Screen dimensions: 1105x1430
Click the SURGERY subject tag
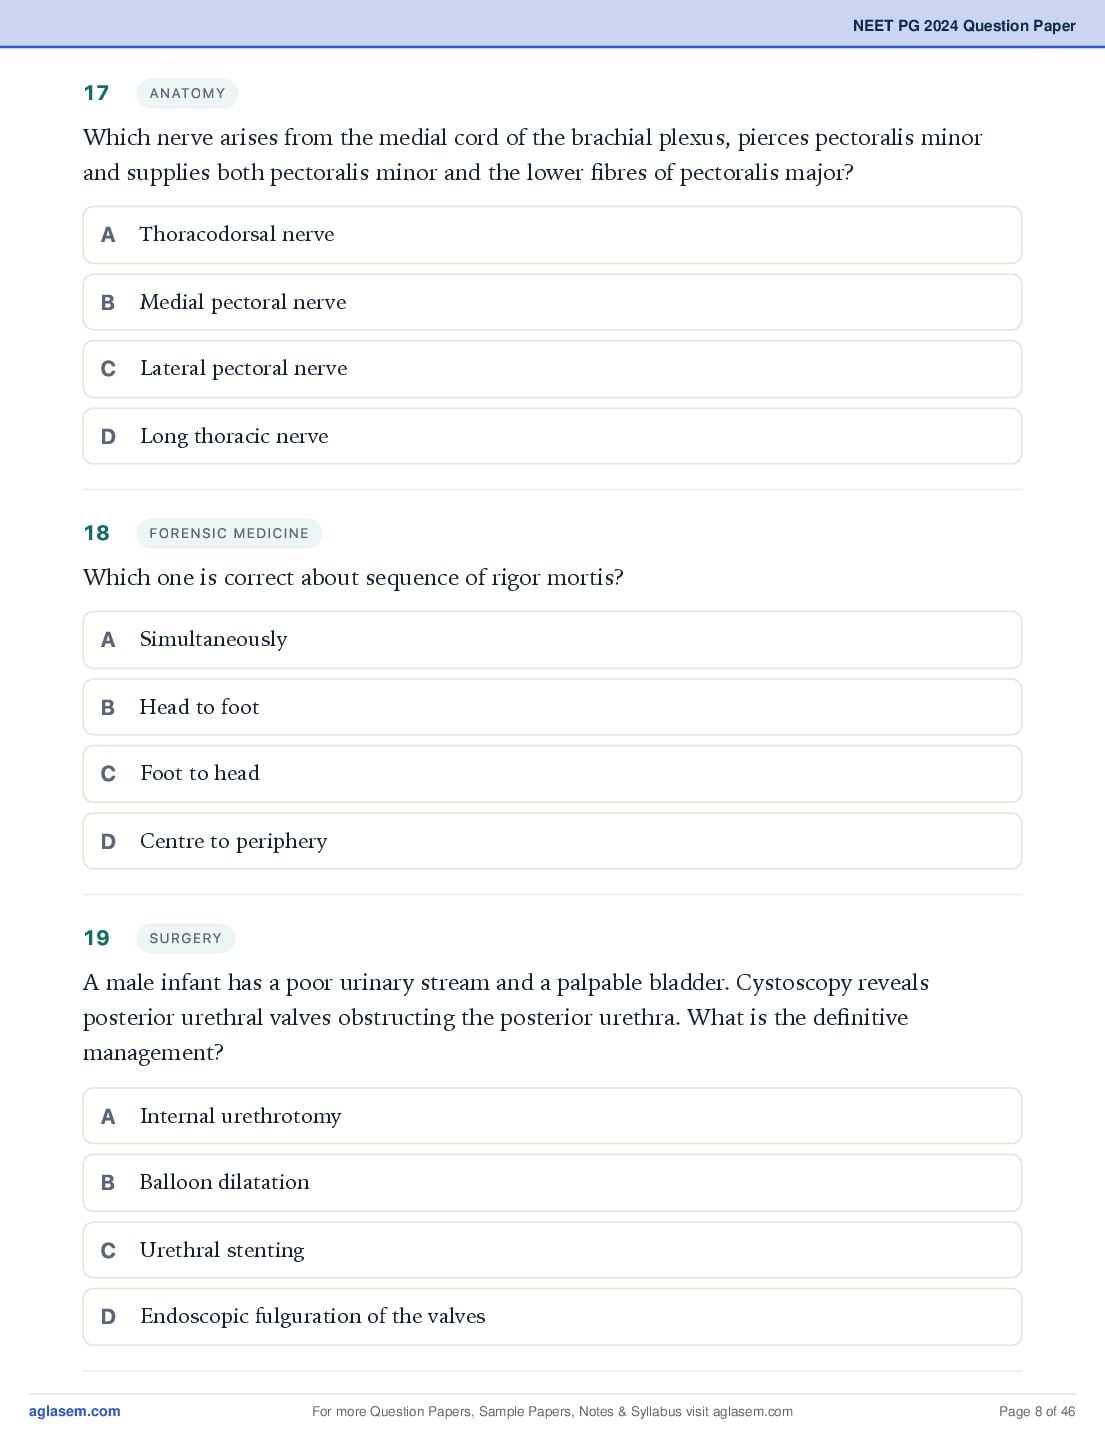(x=185, y=938)
